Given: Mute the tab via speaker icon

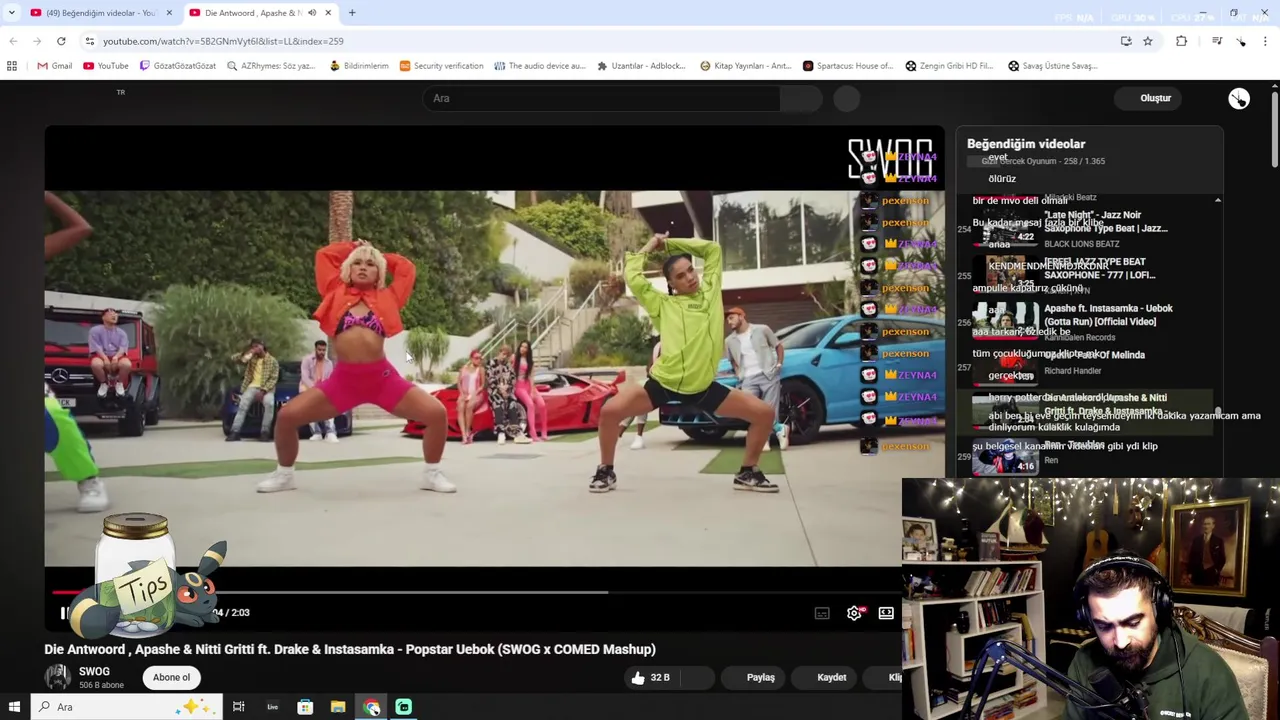Looking at the screenshot, I should (312, 13).
